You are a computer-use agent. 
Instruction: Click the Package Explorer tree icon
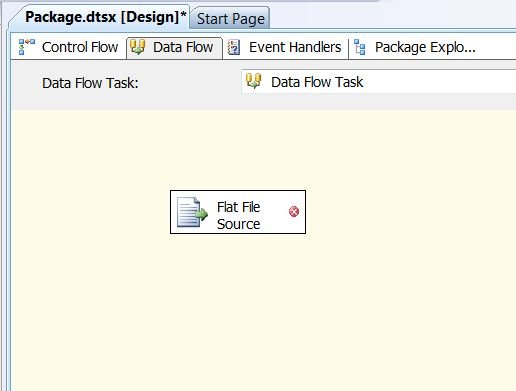(x=360, y=47)
